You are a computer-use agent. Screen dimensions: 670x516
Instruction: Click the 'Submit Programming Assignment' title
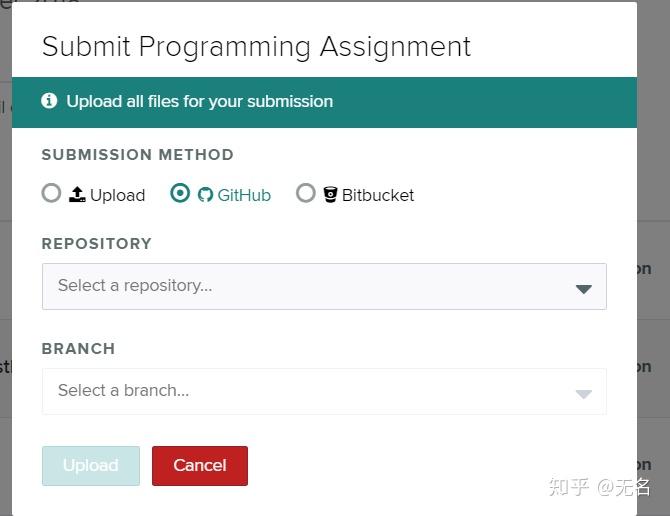[256, 47]
